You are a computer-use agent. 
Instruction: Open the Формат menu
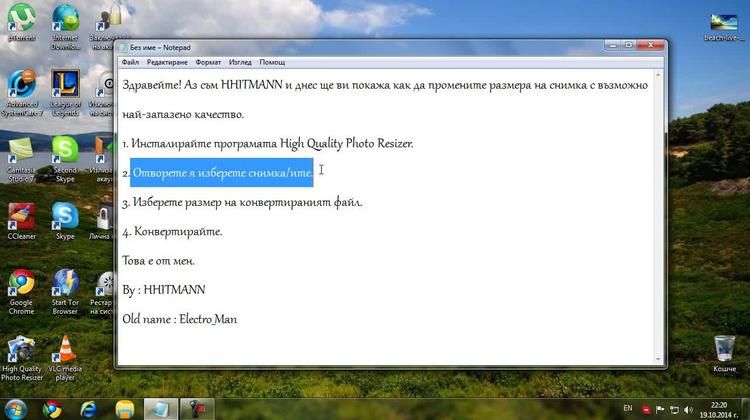pos(208,62)
